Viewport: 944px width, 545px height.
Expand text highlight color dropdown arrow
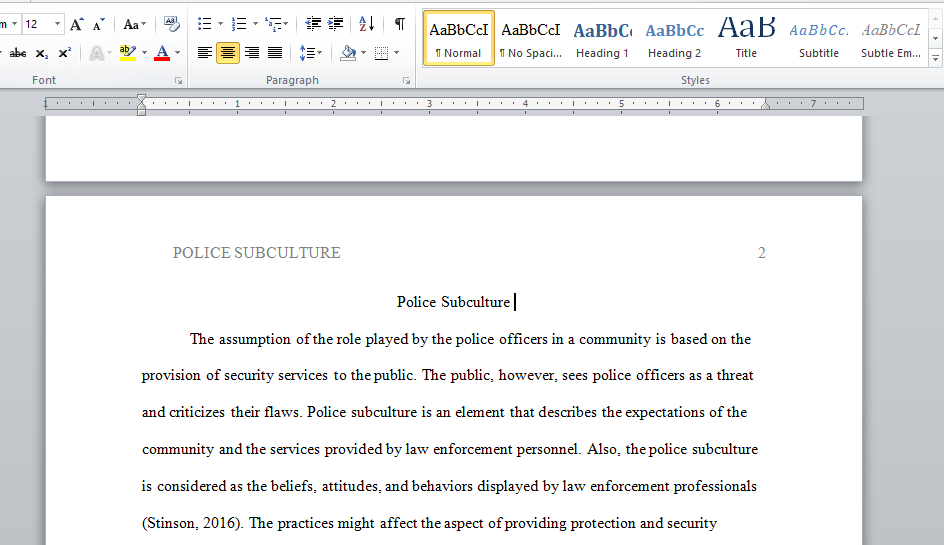144,53
